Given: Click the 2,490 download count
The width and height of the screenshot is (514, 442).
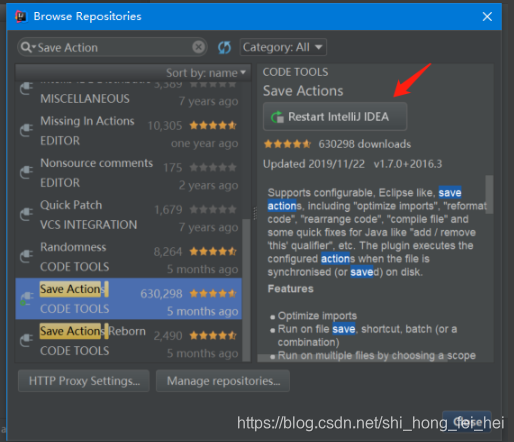Looking at the screenshot, I should tap(168, 336).
